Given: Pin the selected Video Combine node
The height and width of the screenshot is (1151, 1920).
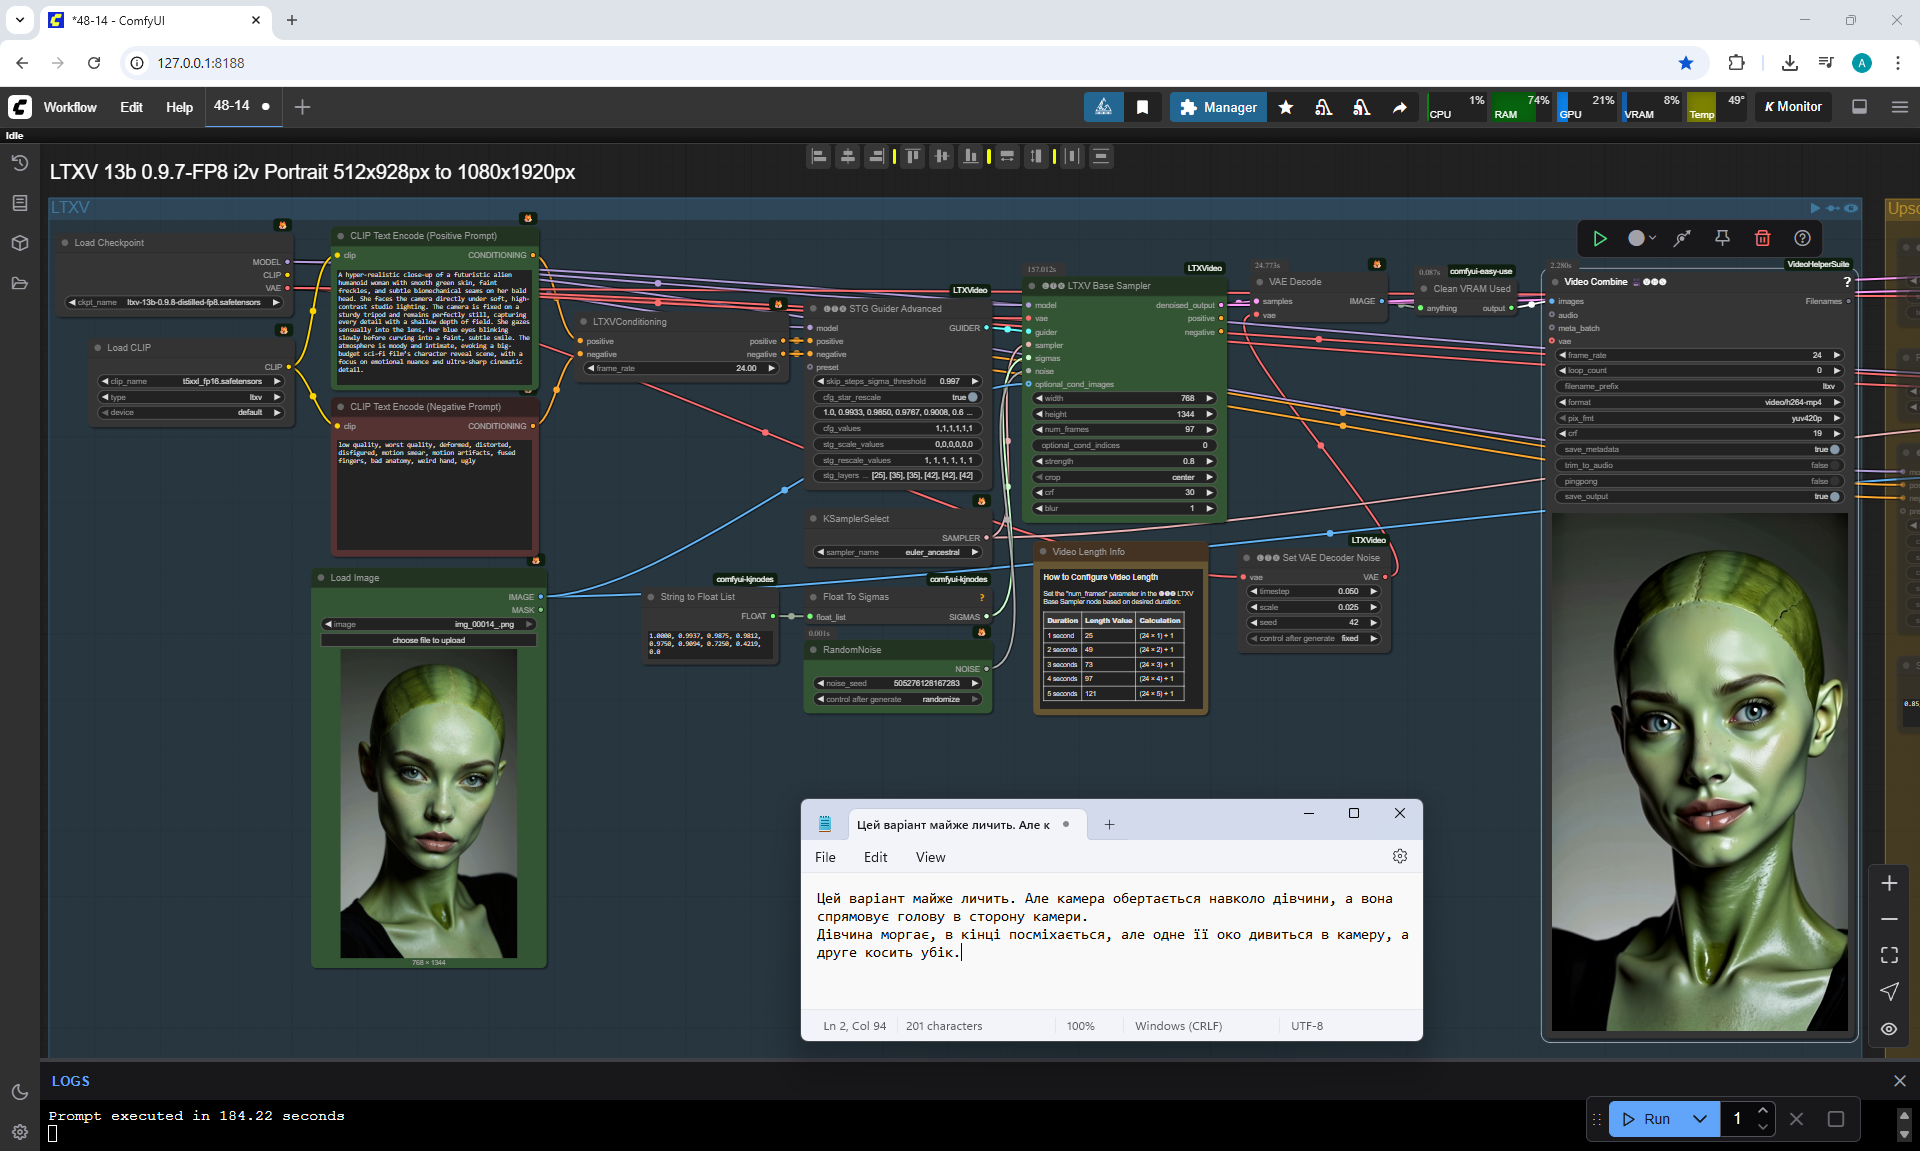Looking at the screenshot, I should click(x=1722, y=238).
